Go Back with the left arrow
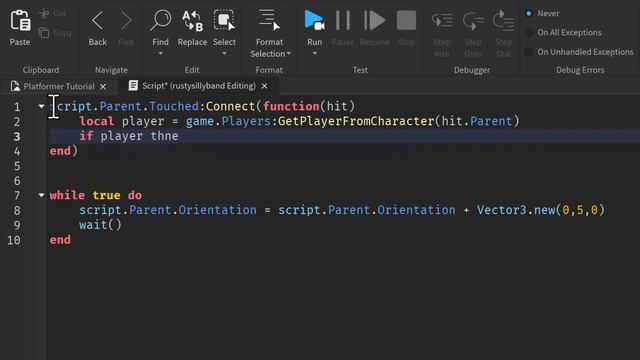The image size is (640, 360). click(98, 20)
